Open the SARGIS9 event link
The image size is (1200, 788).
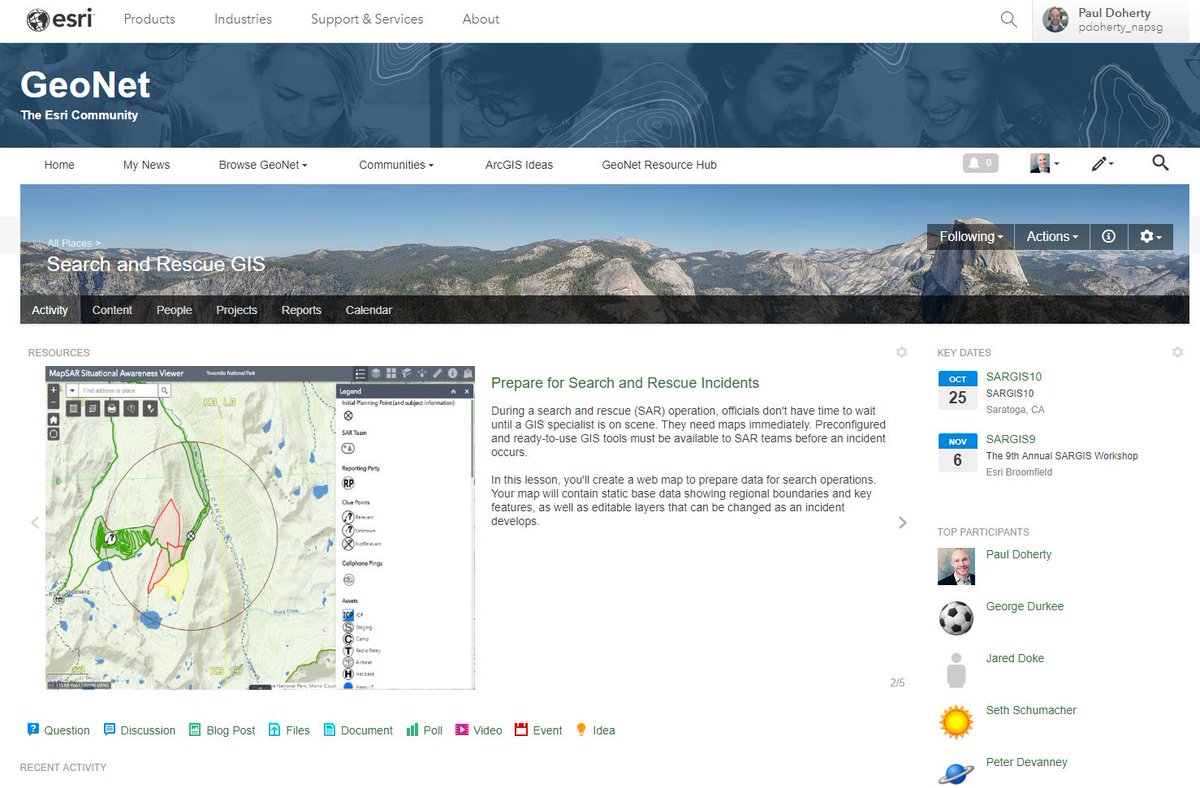[1010, 439]
